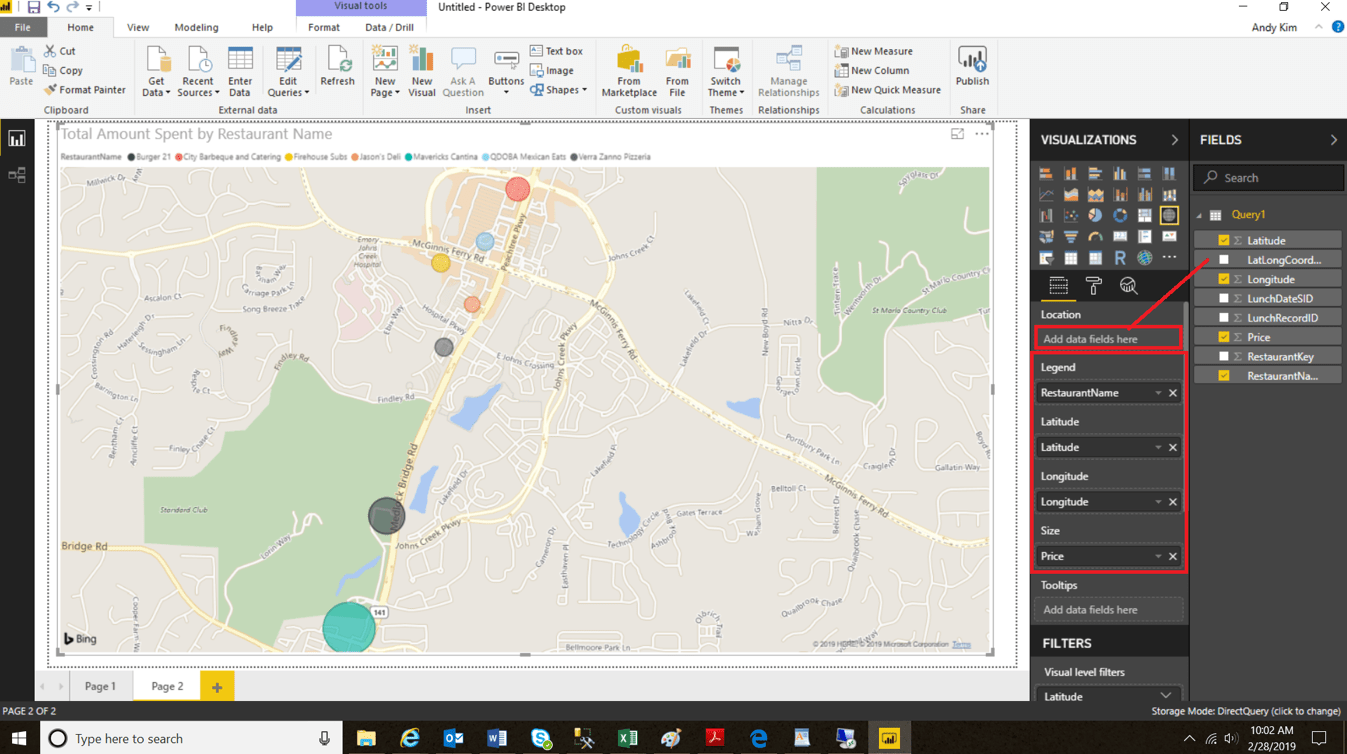Screen dimensions: 1347x754
Task: Collapse the Query1 table in Fields
Action: [x=1200, y=215]
